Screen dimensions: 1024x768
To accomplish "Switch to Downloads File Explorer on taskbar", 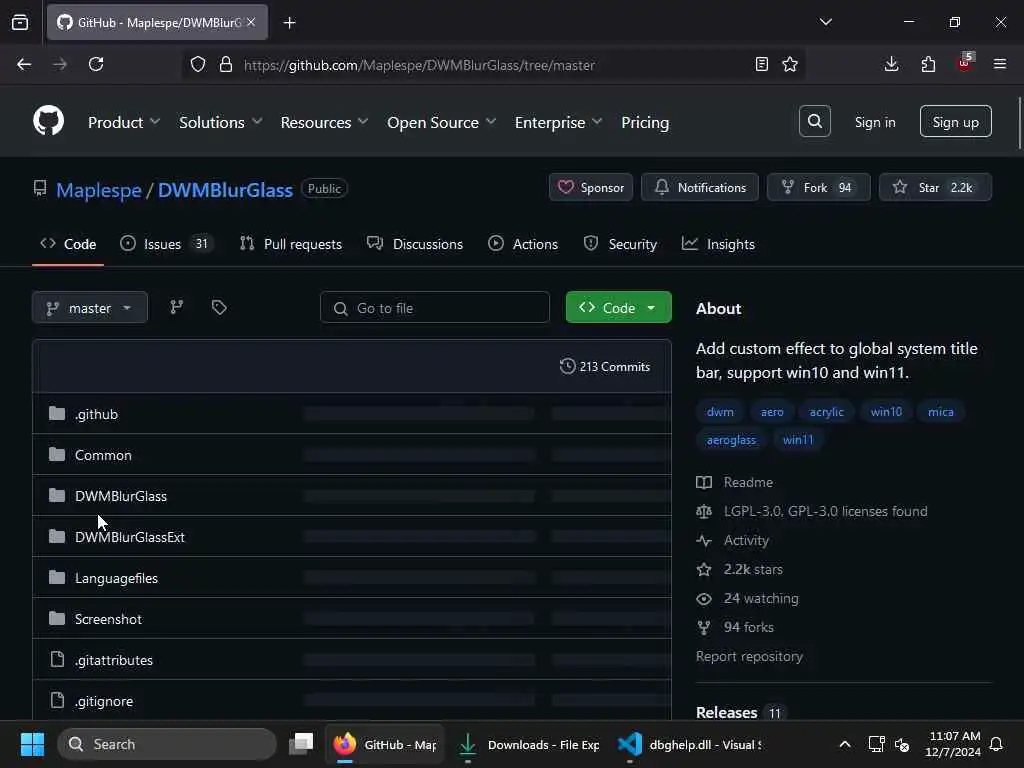I will coord(530,744).
